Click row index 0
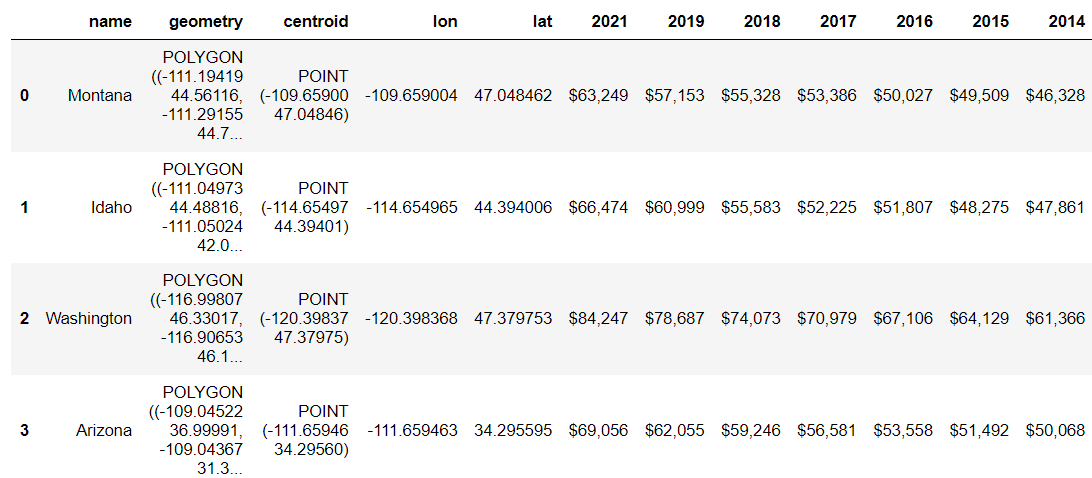The width and height of the screenshot is (1092, 478). pos(24,95)
